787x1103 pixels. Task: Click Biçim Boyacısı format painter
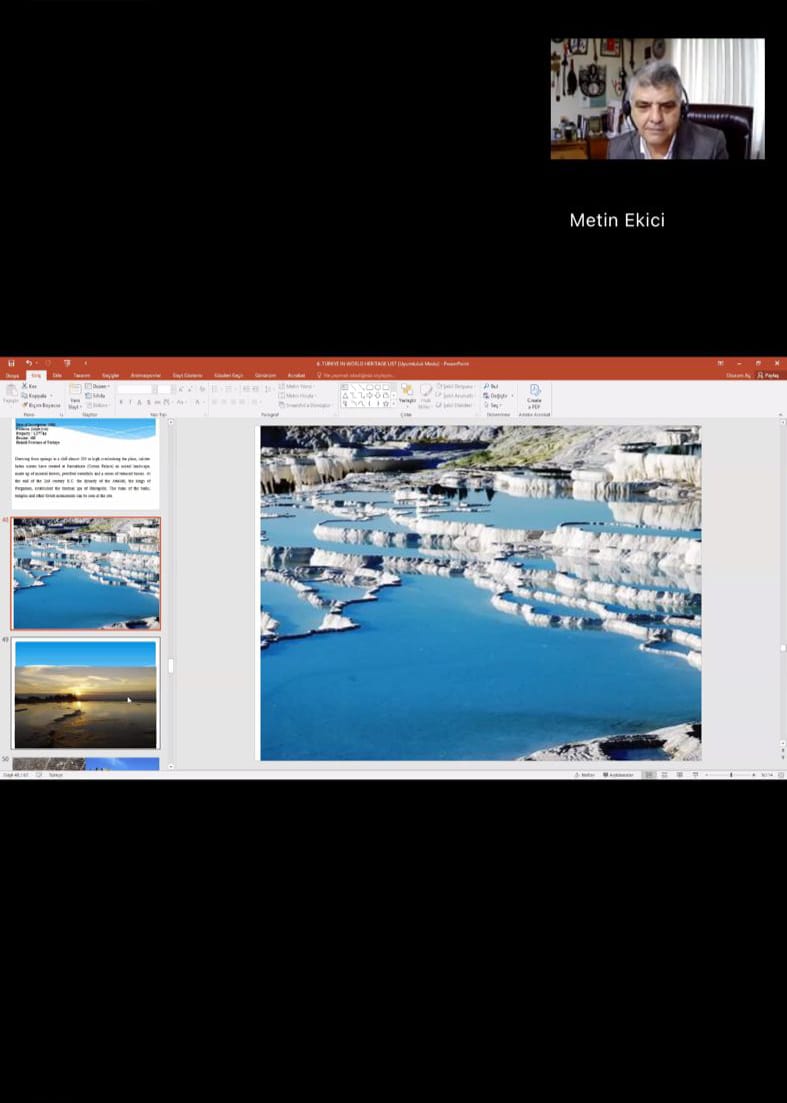click(x=41, y=405)
